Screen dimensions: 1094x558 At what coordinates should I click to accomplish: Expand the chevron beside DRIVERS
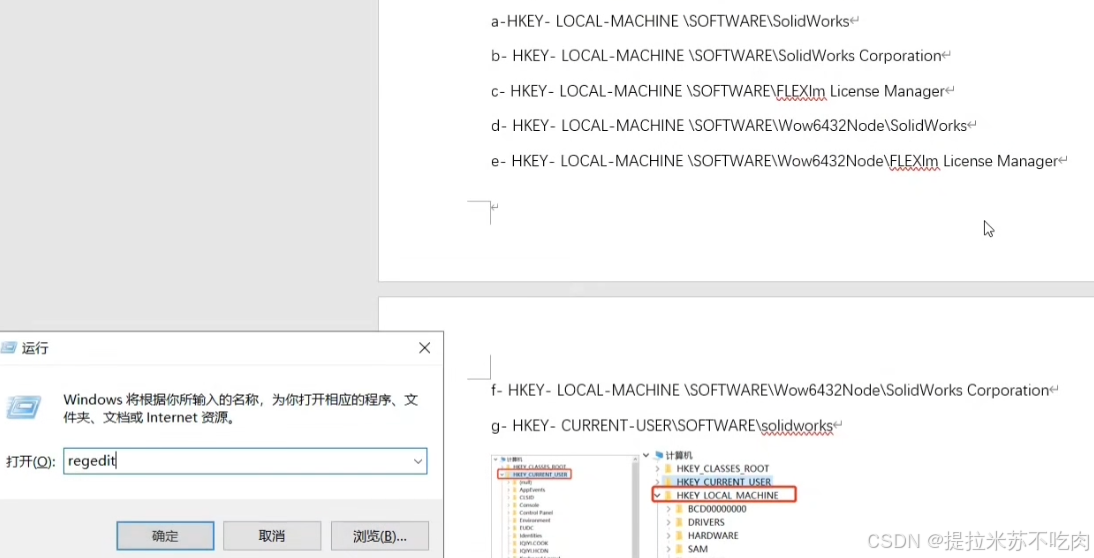coord(668,522)
